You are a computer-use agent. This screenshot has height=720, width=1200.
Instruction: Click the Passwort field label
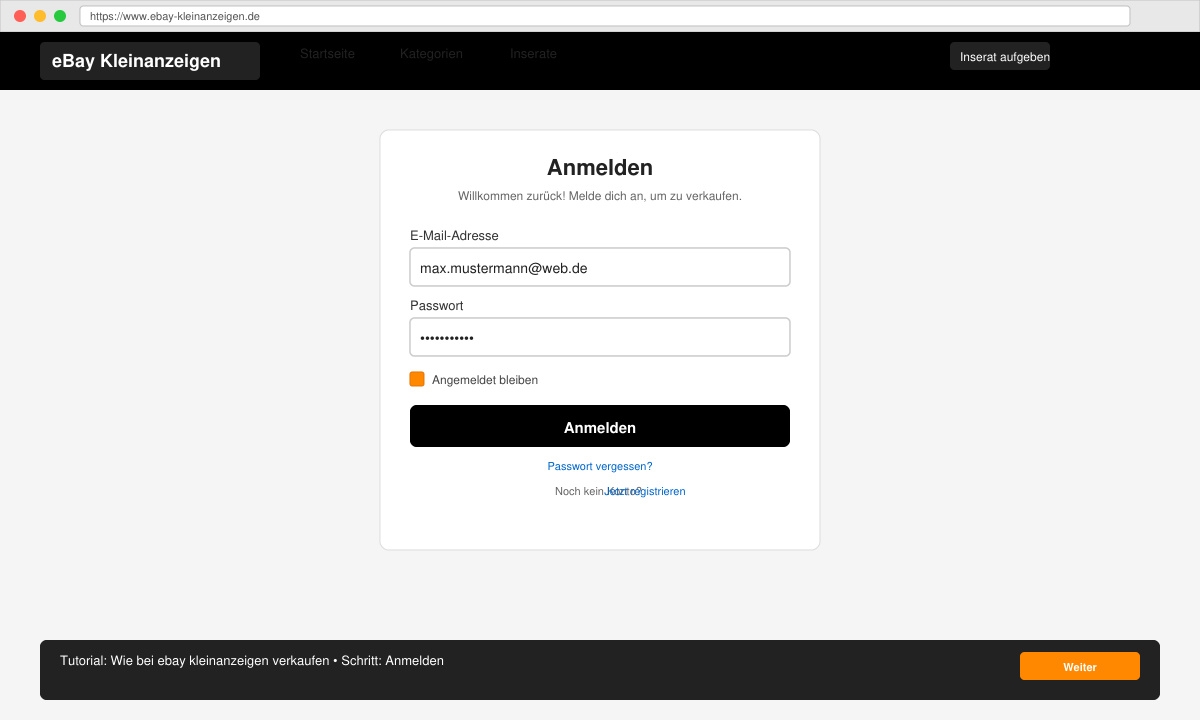[x=437, y=306]
